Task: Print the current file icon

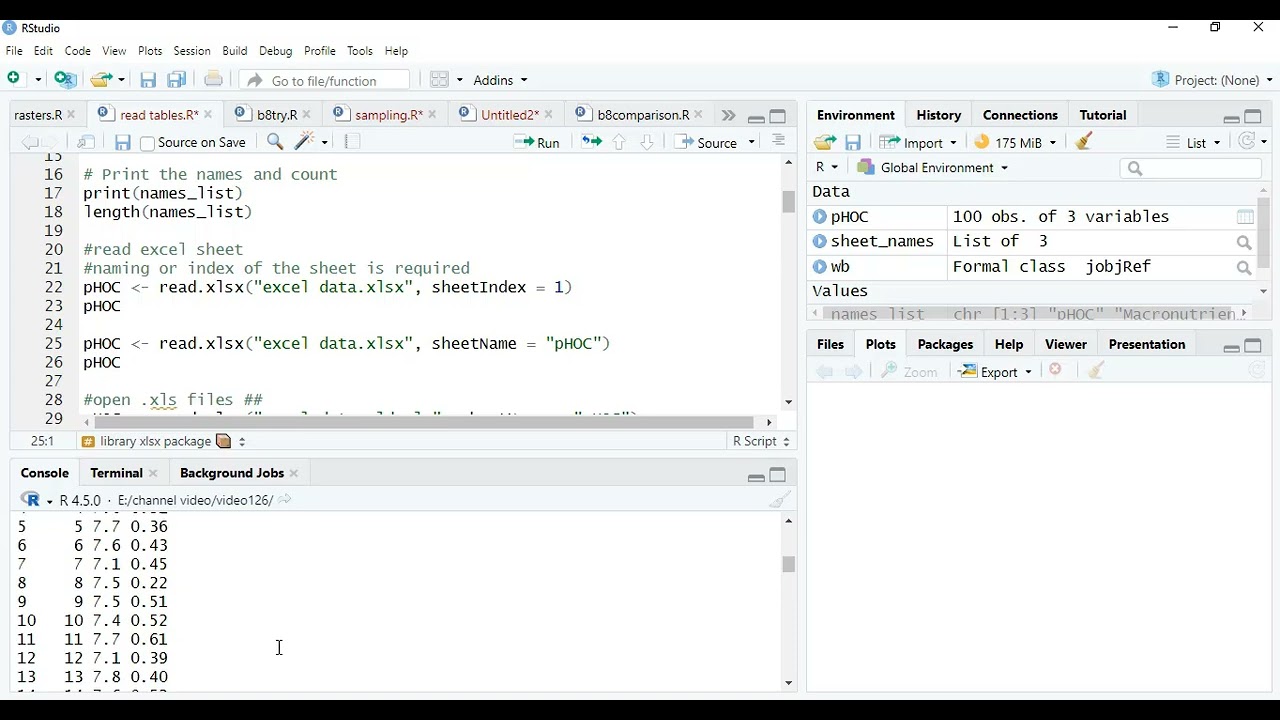Action: tap(213, 79)
